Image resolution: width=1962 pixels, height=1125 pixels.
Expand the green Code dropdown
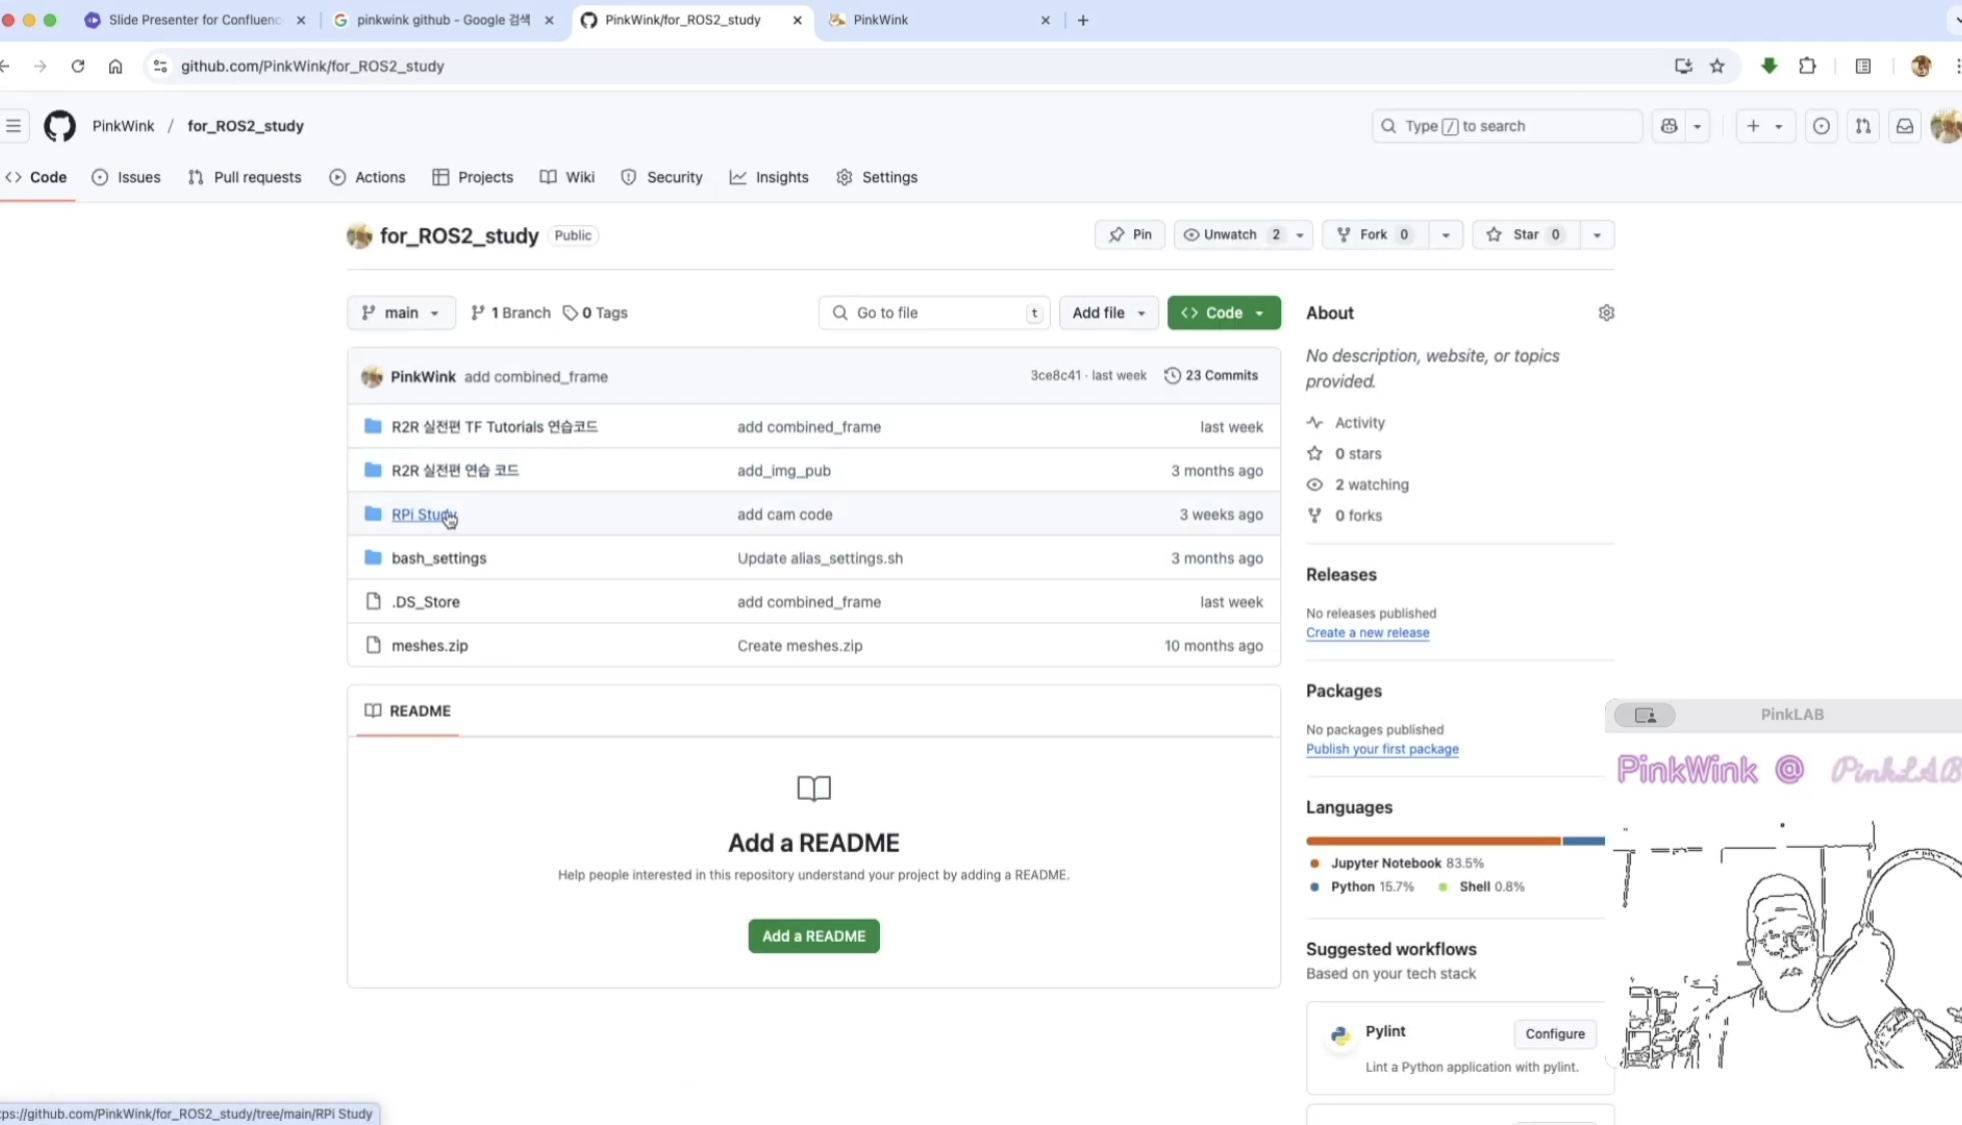[x=1223, y=313]
